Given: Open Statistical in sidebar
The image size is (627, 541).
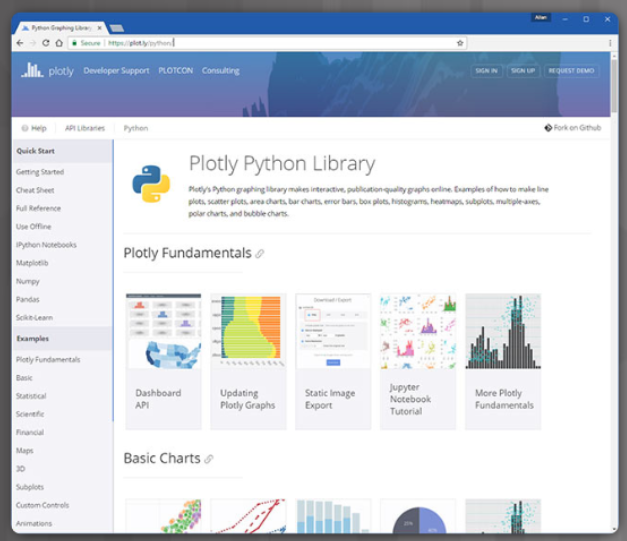Looking at the screenshot, I should (x=31, y=396).
